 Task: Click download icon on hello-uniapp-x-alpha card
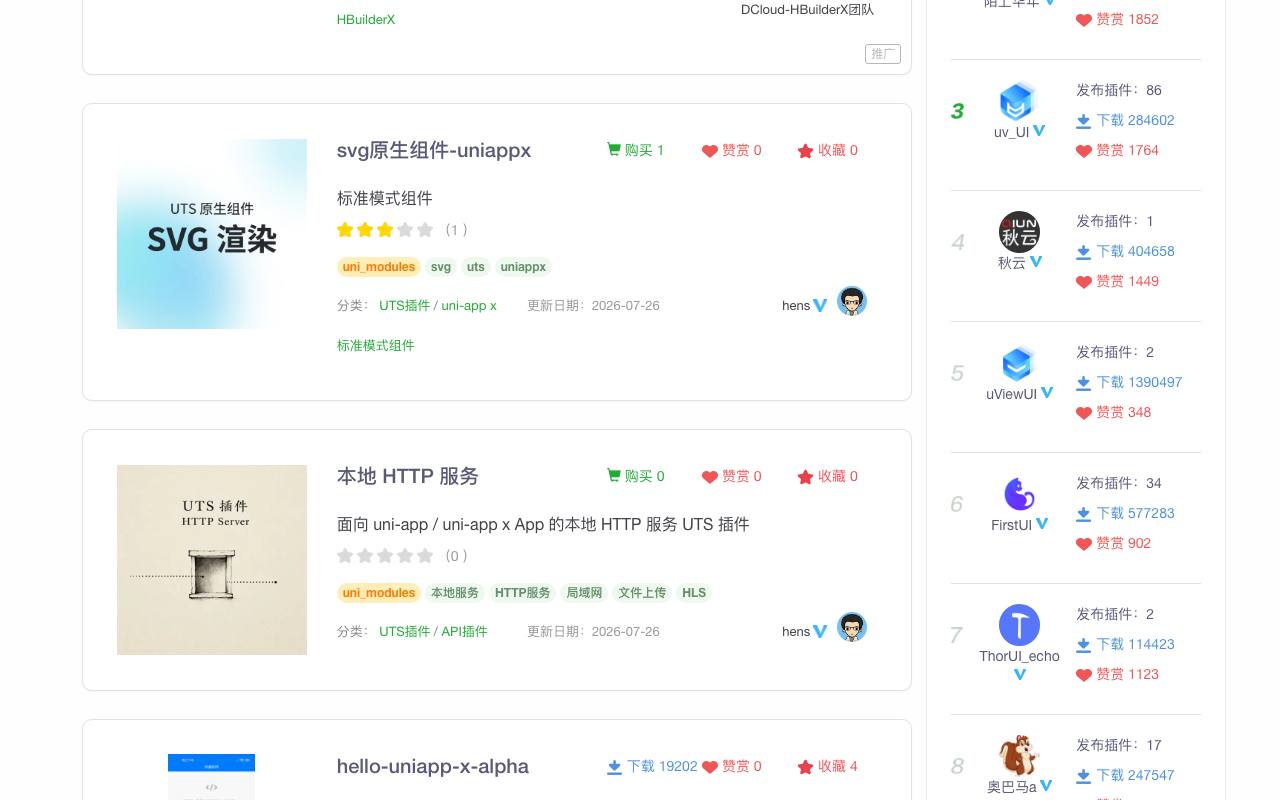pyautogui.click(x=614, y=767)
